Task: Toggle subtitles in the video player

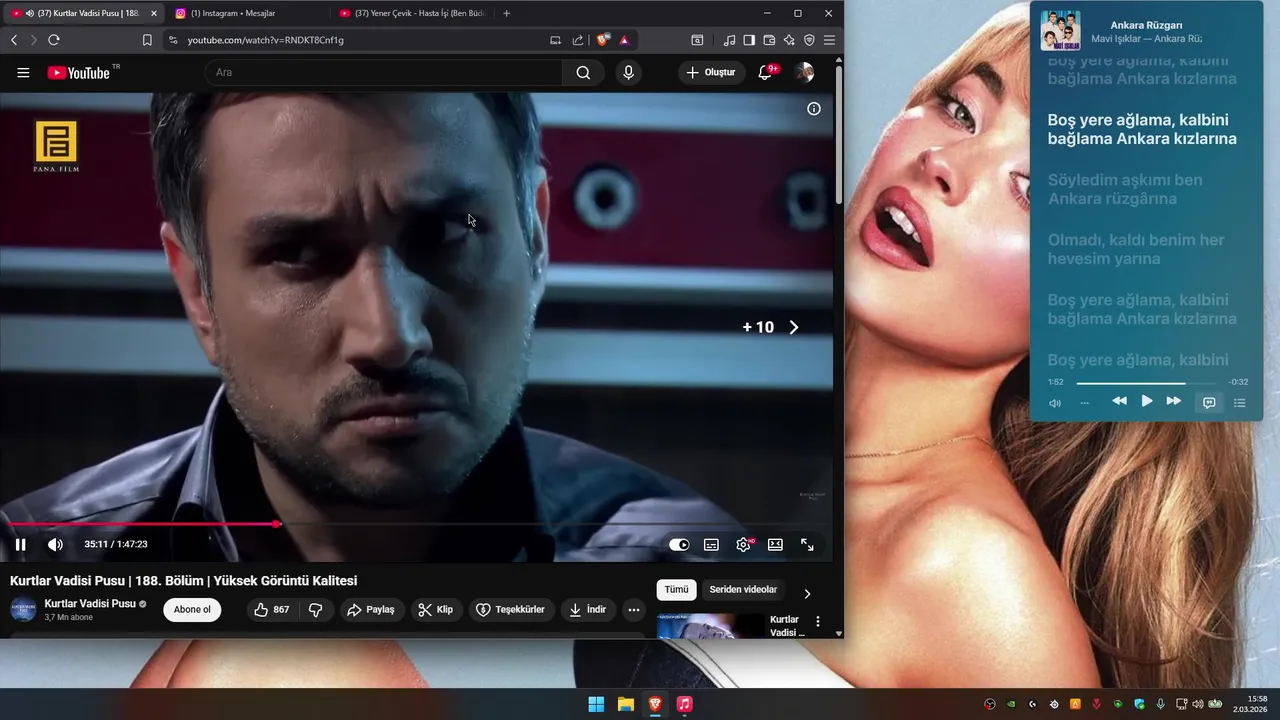Action: [711, 545]
